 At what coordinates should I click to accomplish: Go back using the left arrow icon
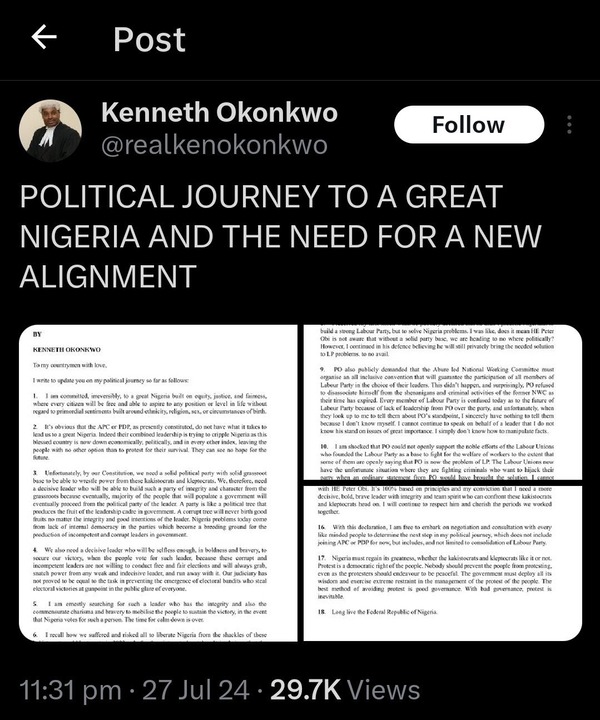44,37
